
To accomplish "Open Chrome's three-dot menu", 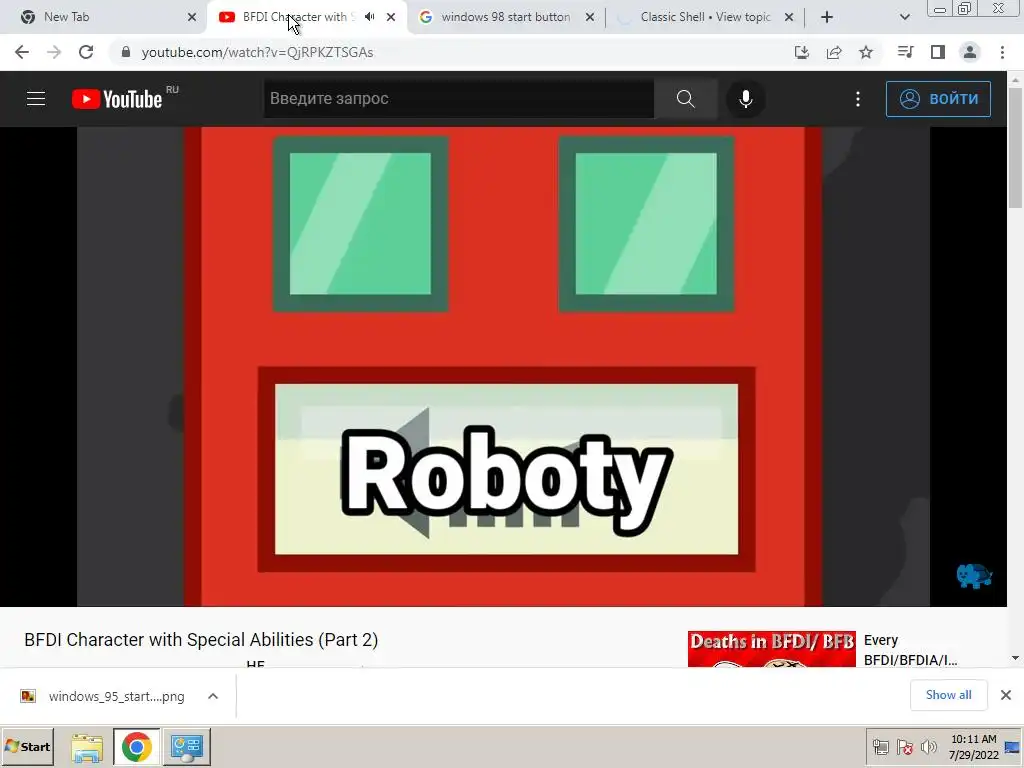I will (x=1002, y=52).
